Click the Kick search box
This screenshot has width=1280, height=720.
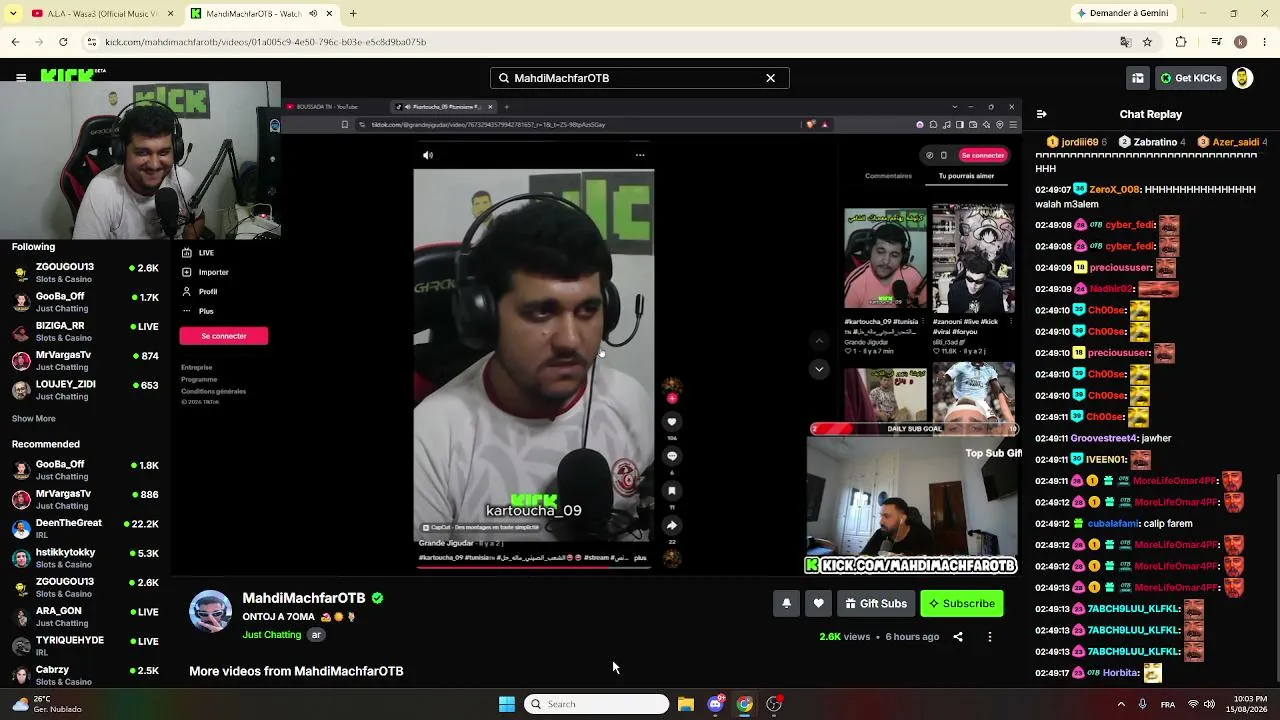[x=639, y=78]
